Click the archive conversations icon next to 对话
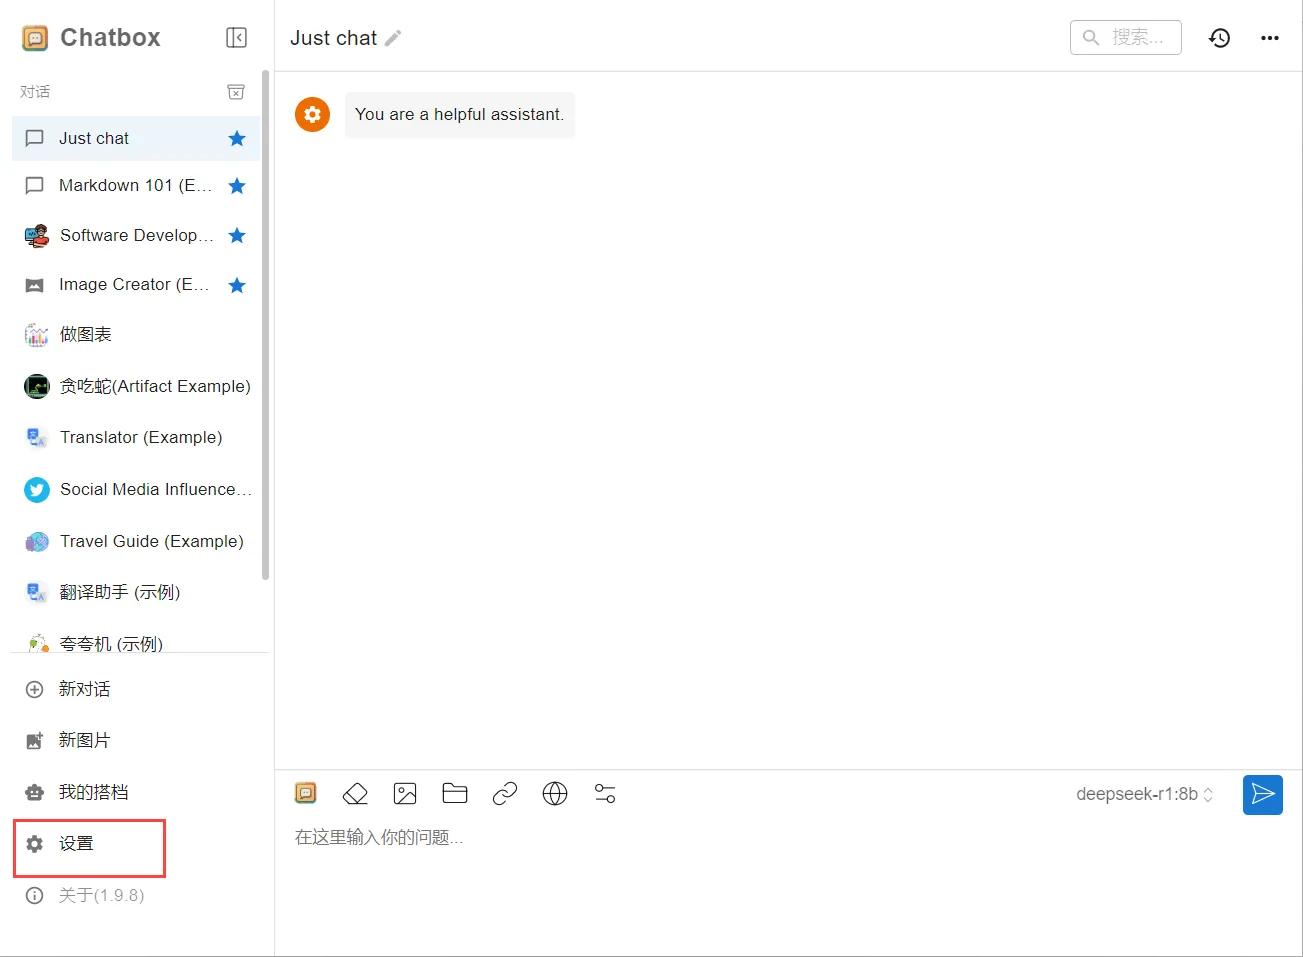Screen dimensions: 1303x957 pyautogui.click(x=236, y=92)
